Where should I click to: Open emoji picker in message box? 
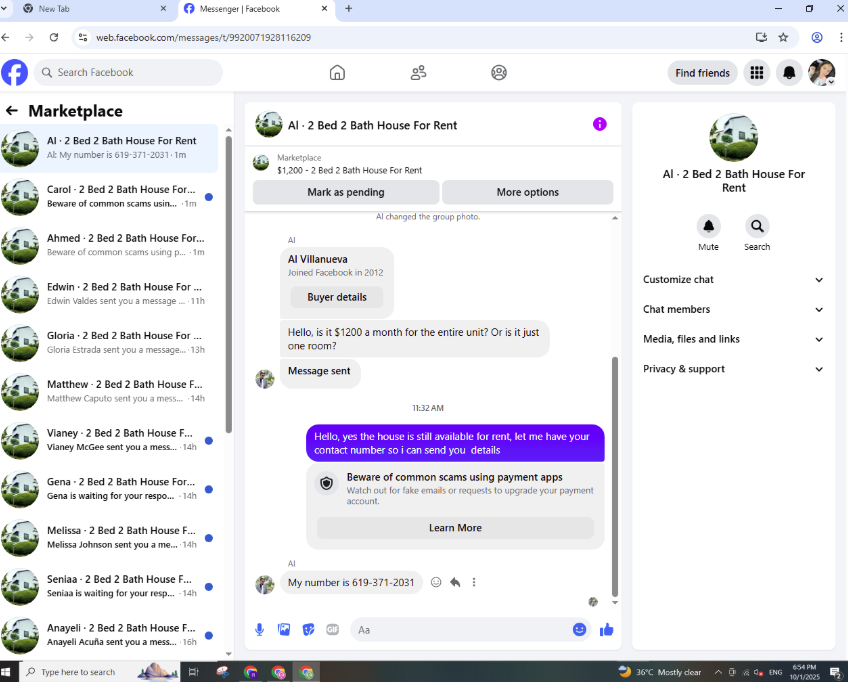579,630
